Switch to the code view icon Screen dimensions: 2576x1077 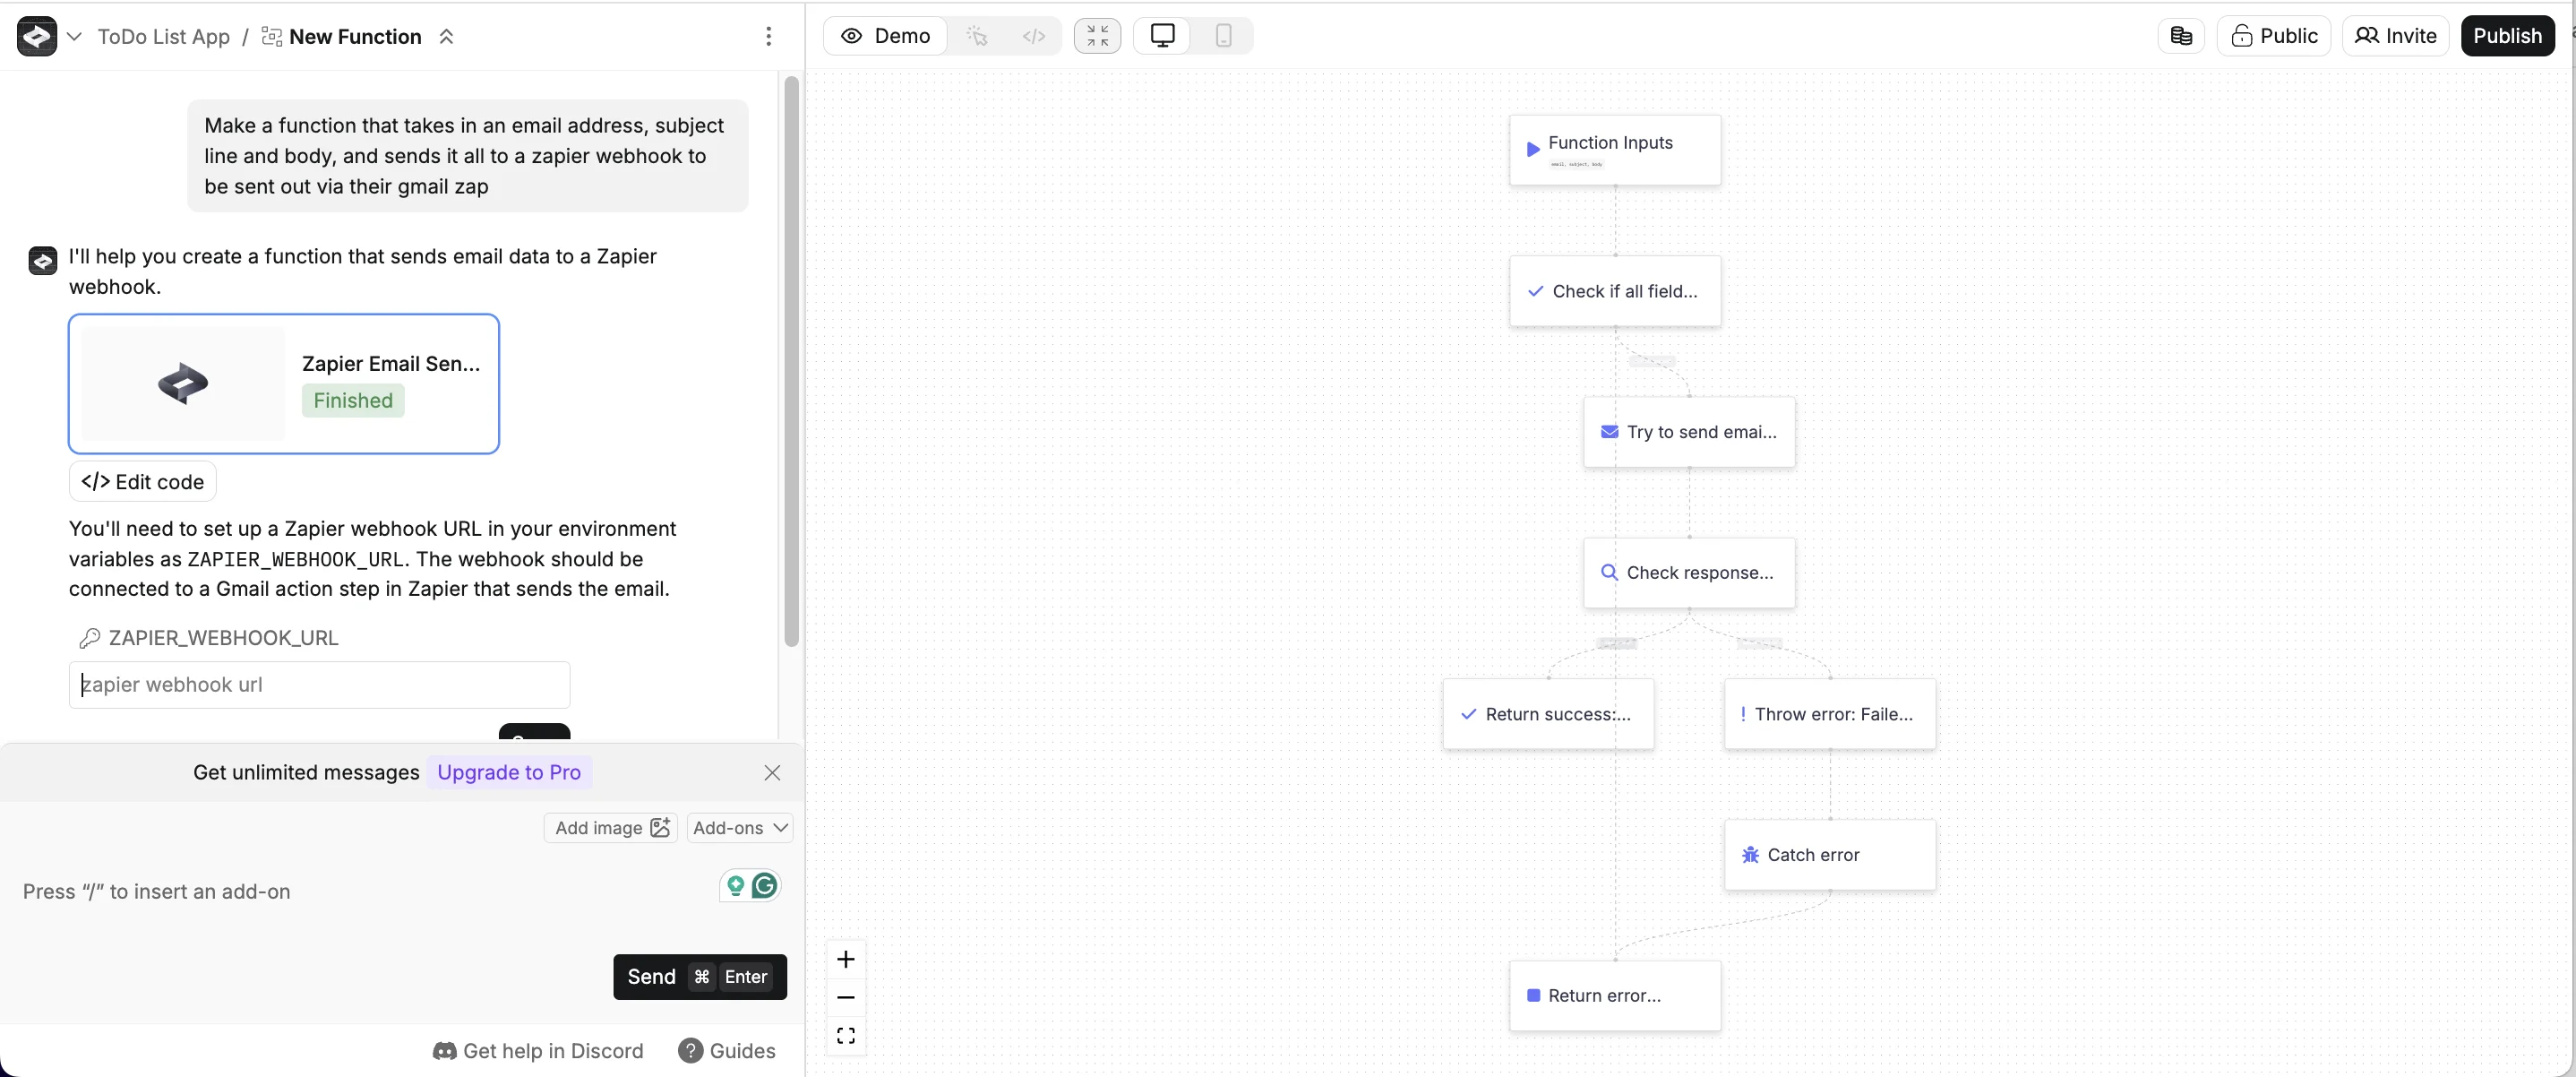(x=1033, y=36)
